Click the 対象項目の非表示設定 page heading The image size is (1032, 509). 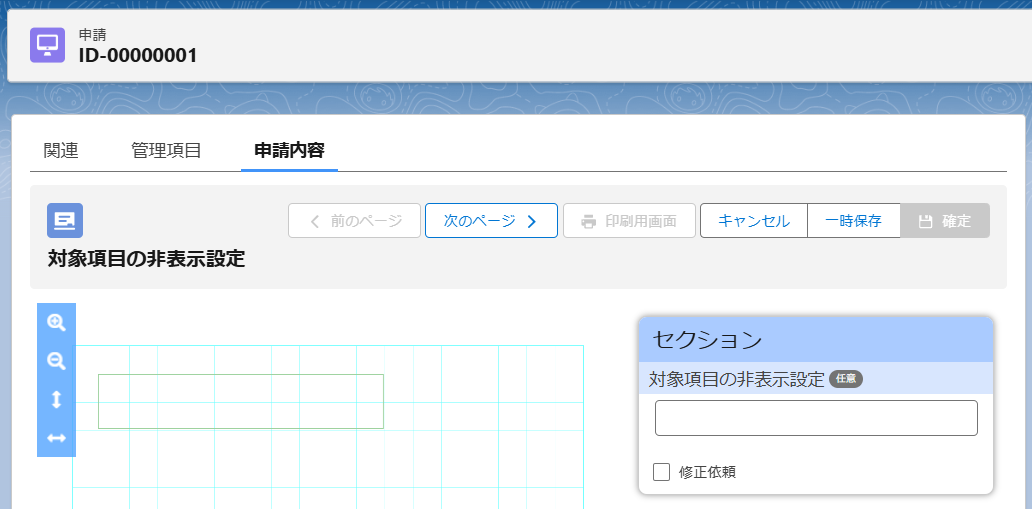146,259
